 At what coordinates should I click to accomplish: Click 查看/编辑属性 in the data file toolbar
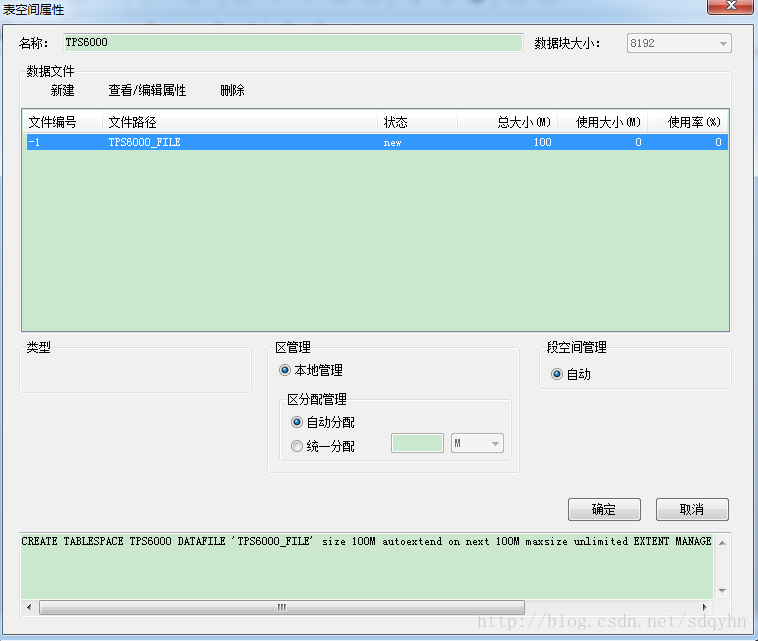coord(147,90)
